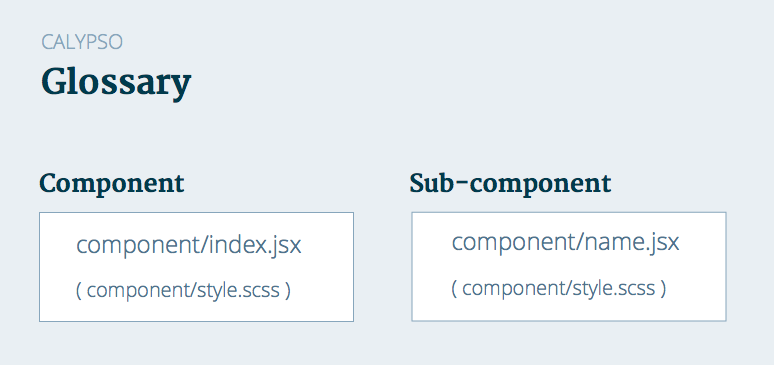Click component/style.scss in the Component box
774x365 pixels.
click(x=183, y=290)
